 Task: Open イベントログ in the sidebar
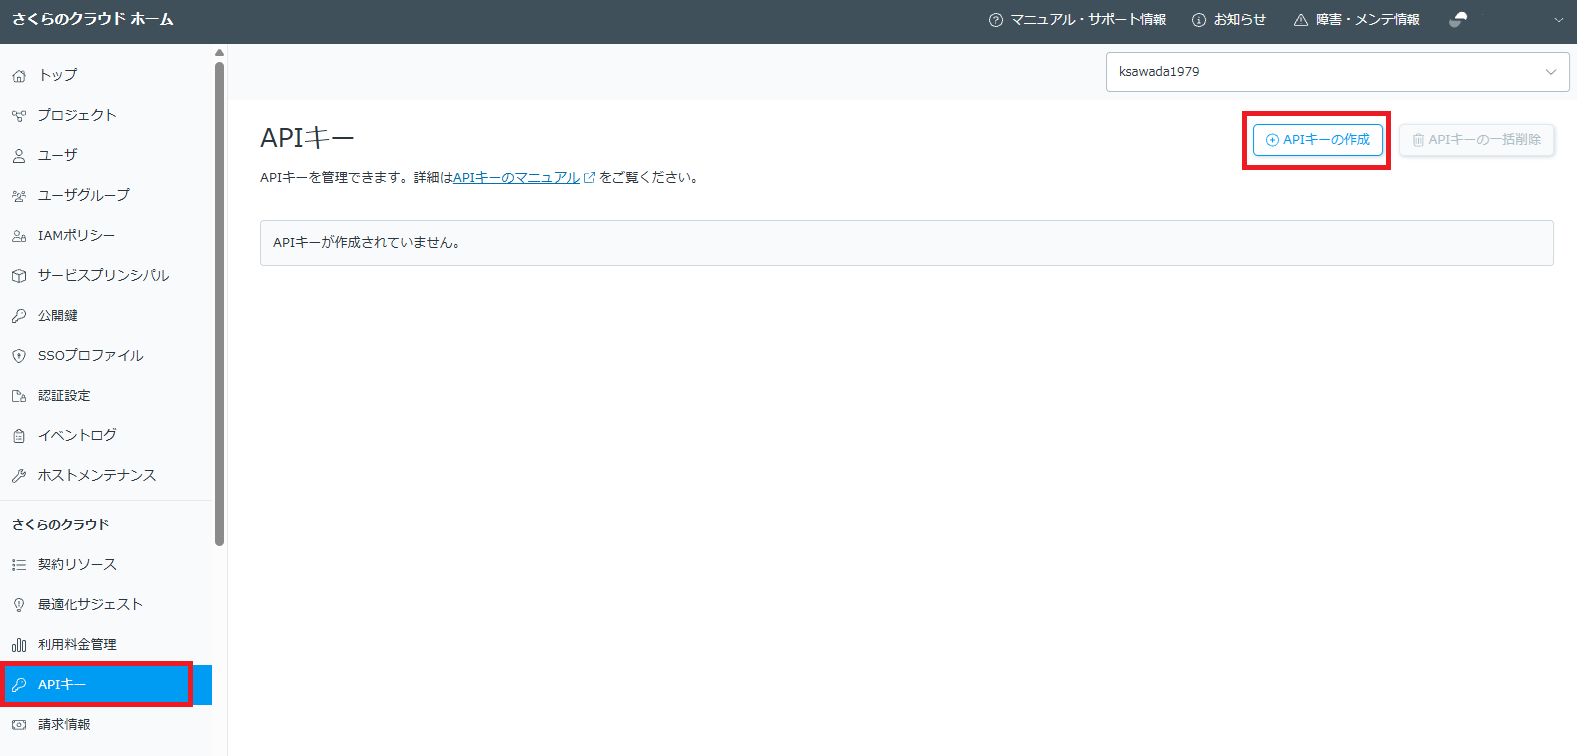[106, 435]
